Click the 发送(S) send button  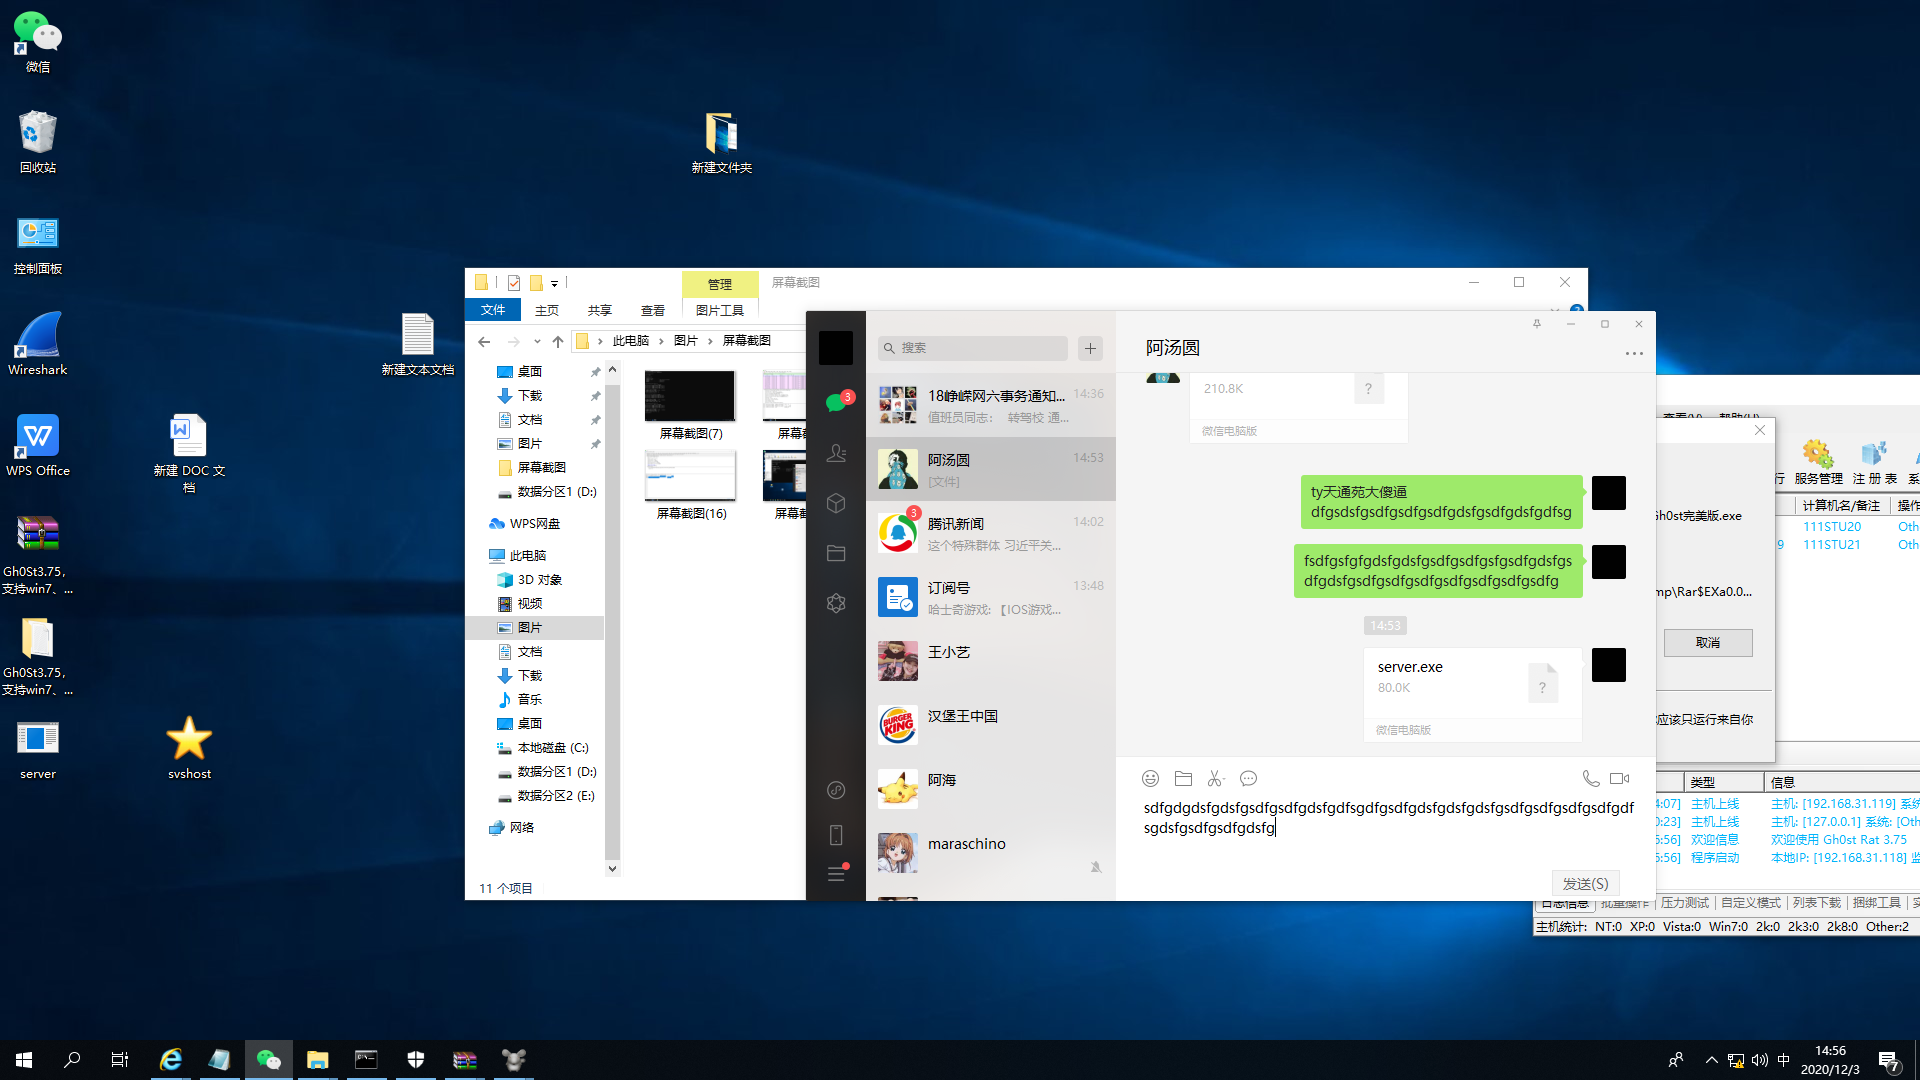pos(1585,884)
